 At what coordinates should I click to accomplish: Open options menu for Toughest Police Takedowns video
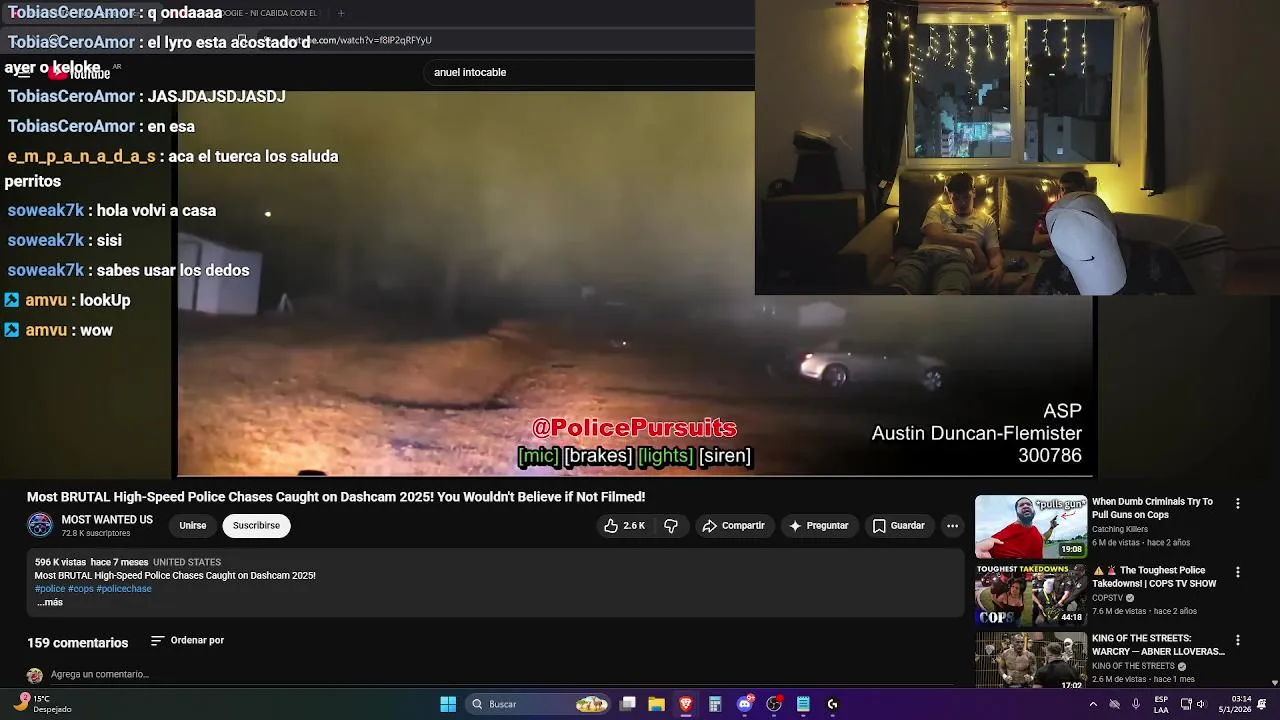(1238, 572)
